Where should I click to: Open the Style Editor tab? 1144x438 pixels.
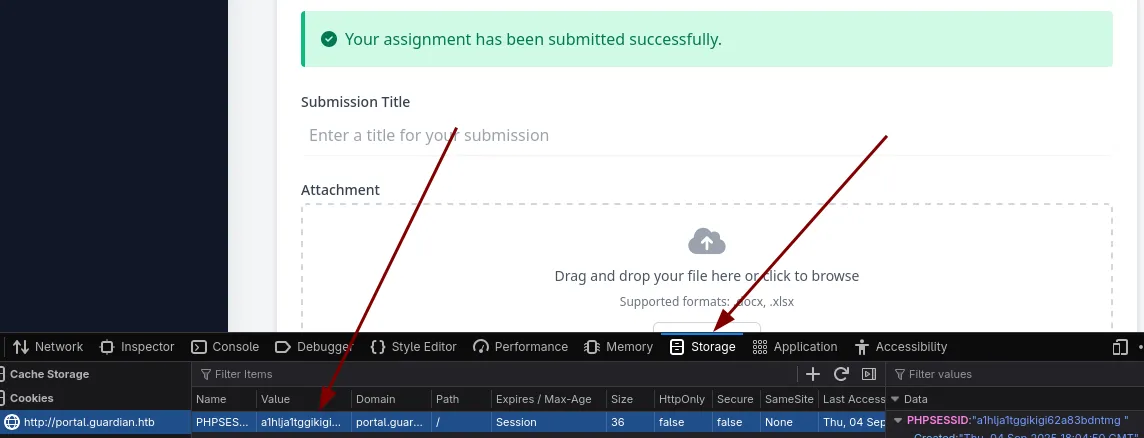pyautogui.click(x=413, y=347)
